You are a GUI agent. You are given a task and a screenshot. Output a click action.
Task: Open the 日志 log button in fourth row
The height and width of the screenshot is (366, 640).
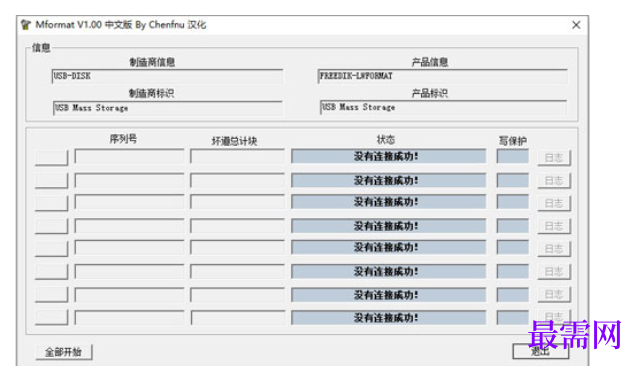(554, 226)
